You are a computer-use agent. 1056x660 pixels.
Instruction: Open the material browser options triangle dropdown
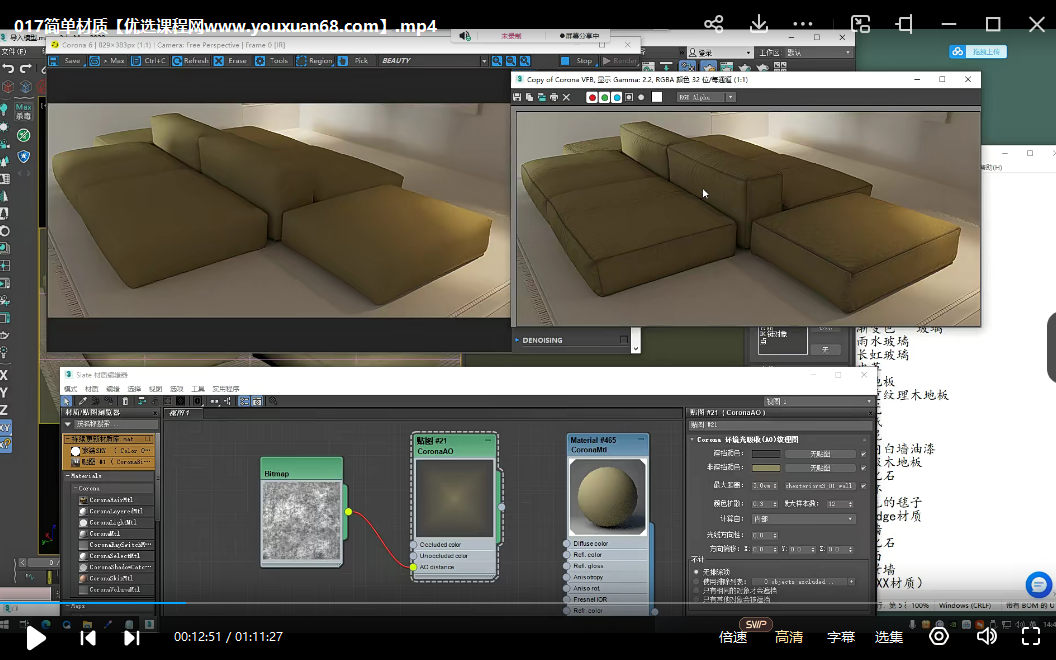[68, 424]
